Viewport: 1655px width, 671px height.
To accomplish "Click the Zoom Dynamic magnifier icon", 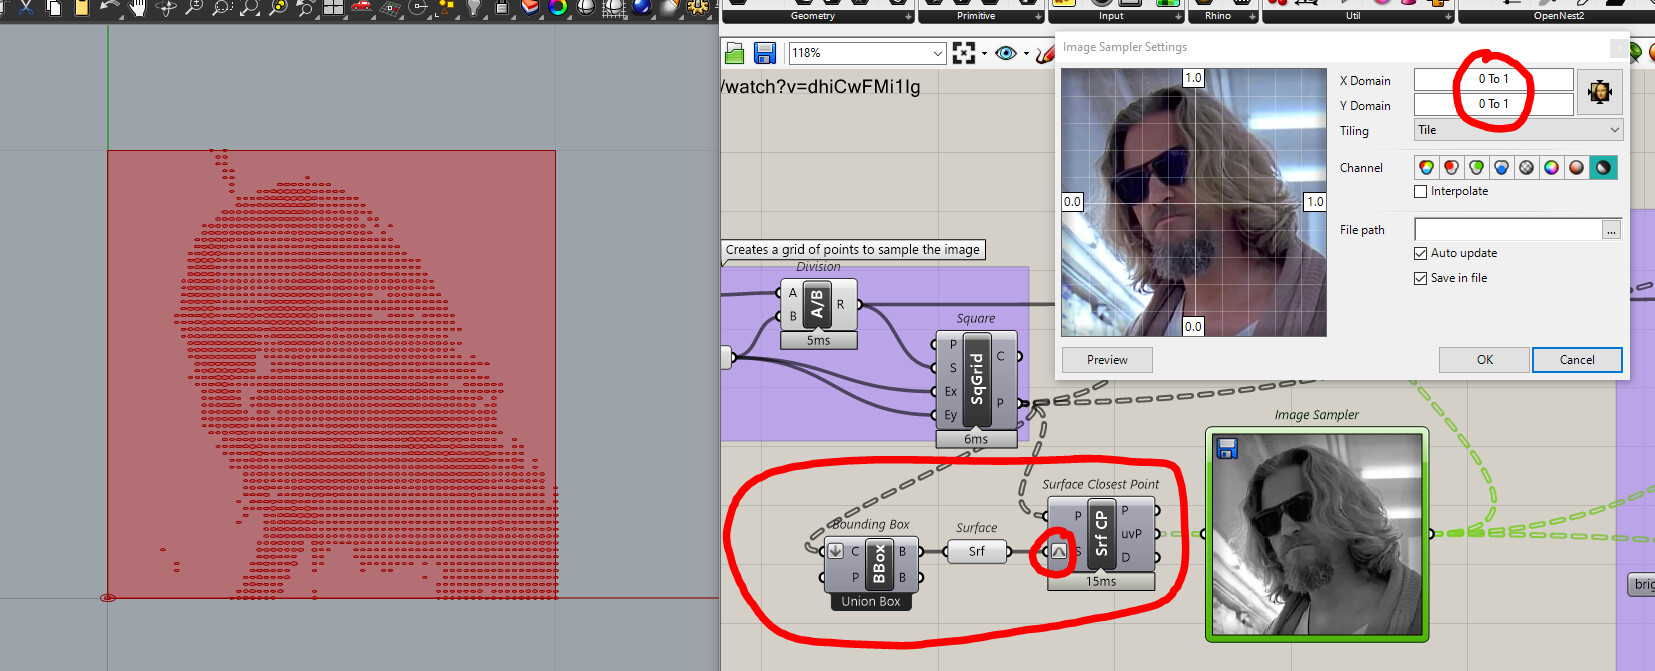I will tap(194, 6).
